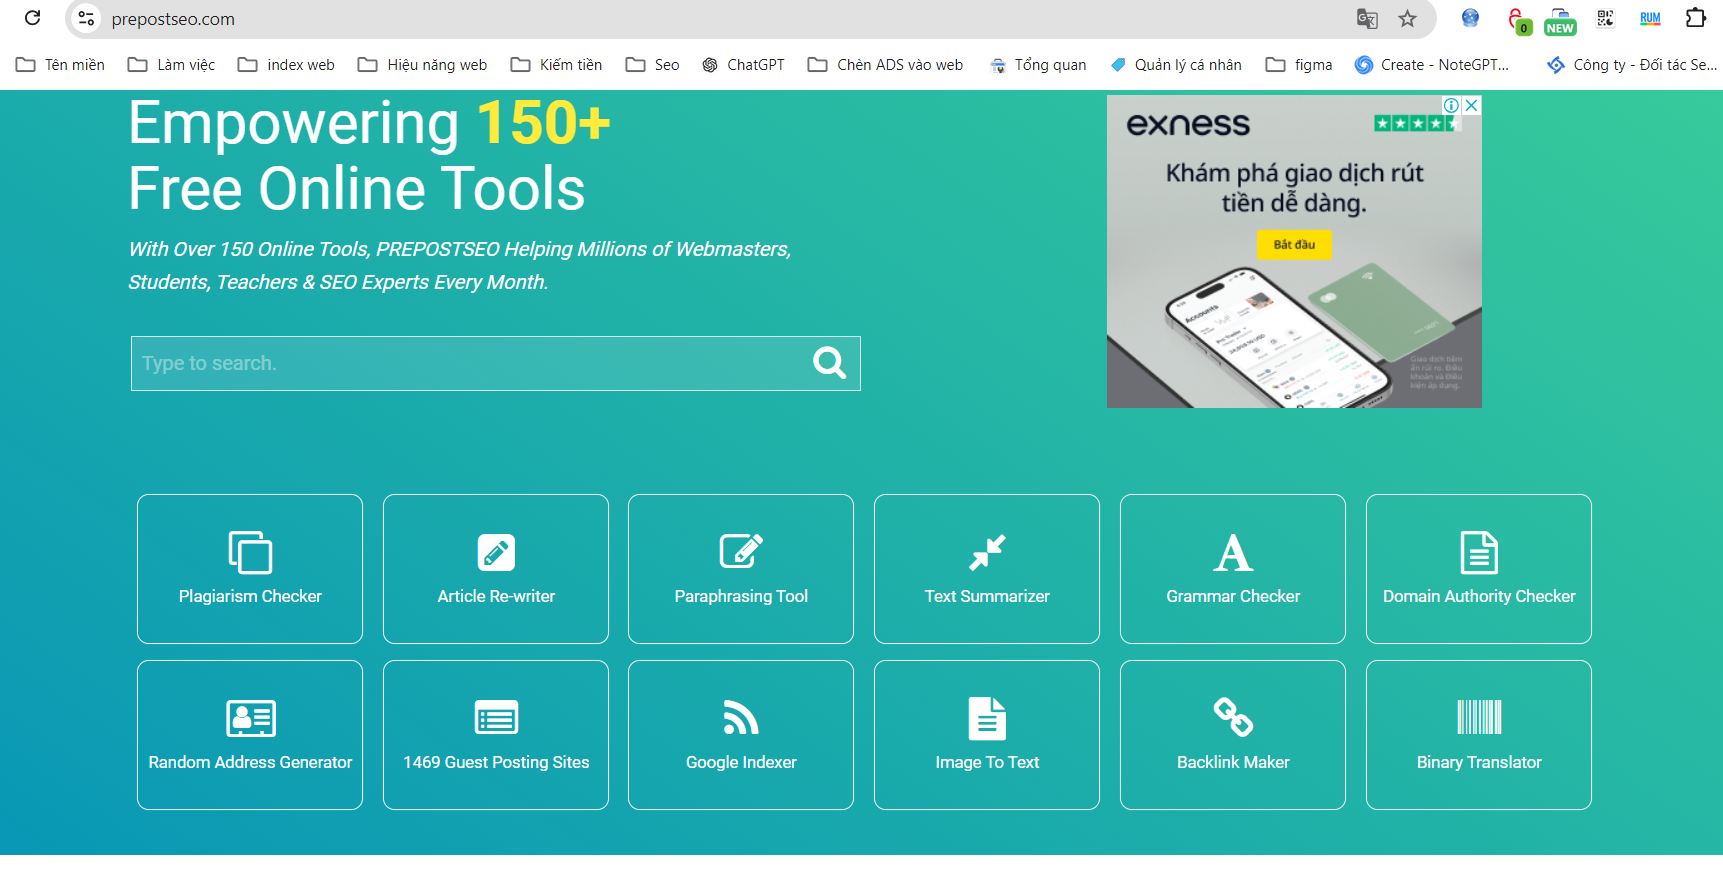The width and height of the screenshot is (1723, 872).
Task: Open the Làm việc bookmark folder
Action: coord(171,65)
